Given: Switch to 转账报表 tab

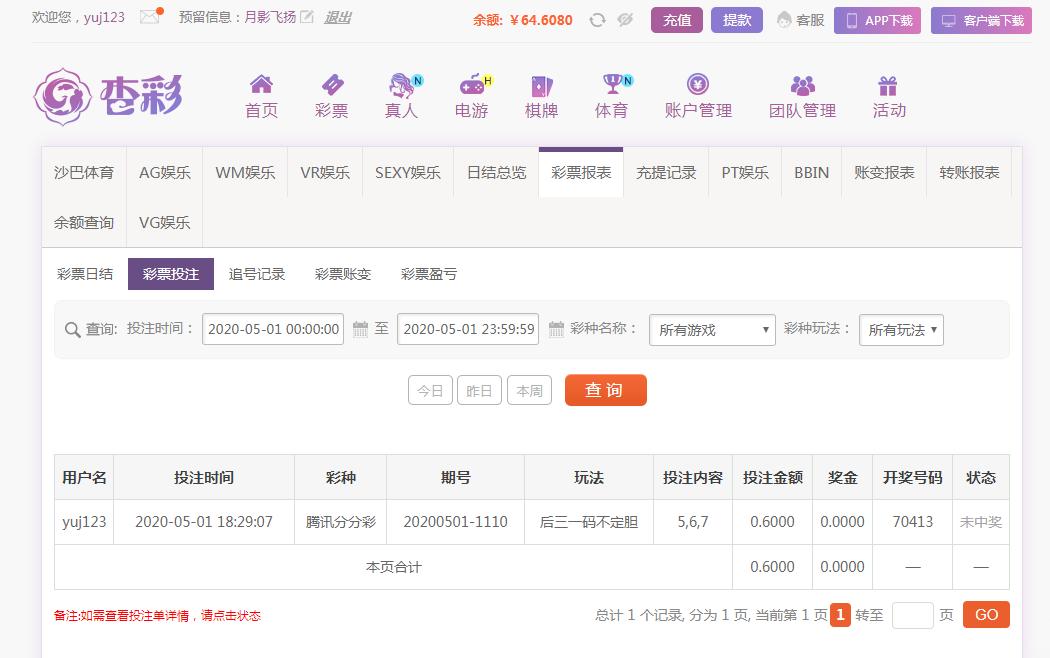Looking at the screenshot, I should click(x=969, y=173).
